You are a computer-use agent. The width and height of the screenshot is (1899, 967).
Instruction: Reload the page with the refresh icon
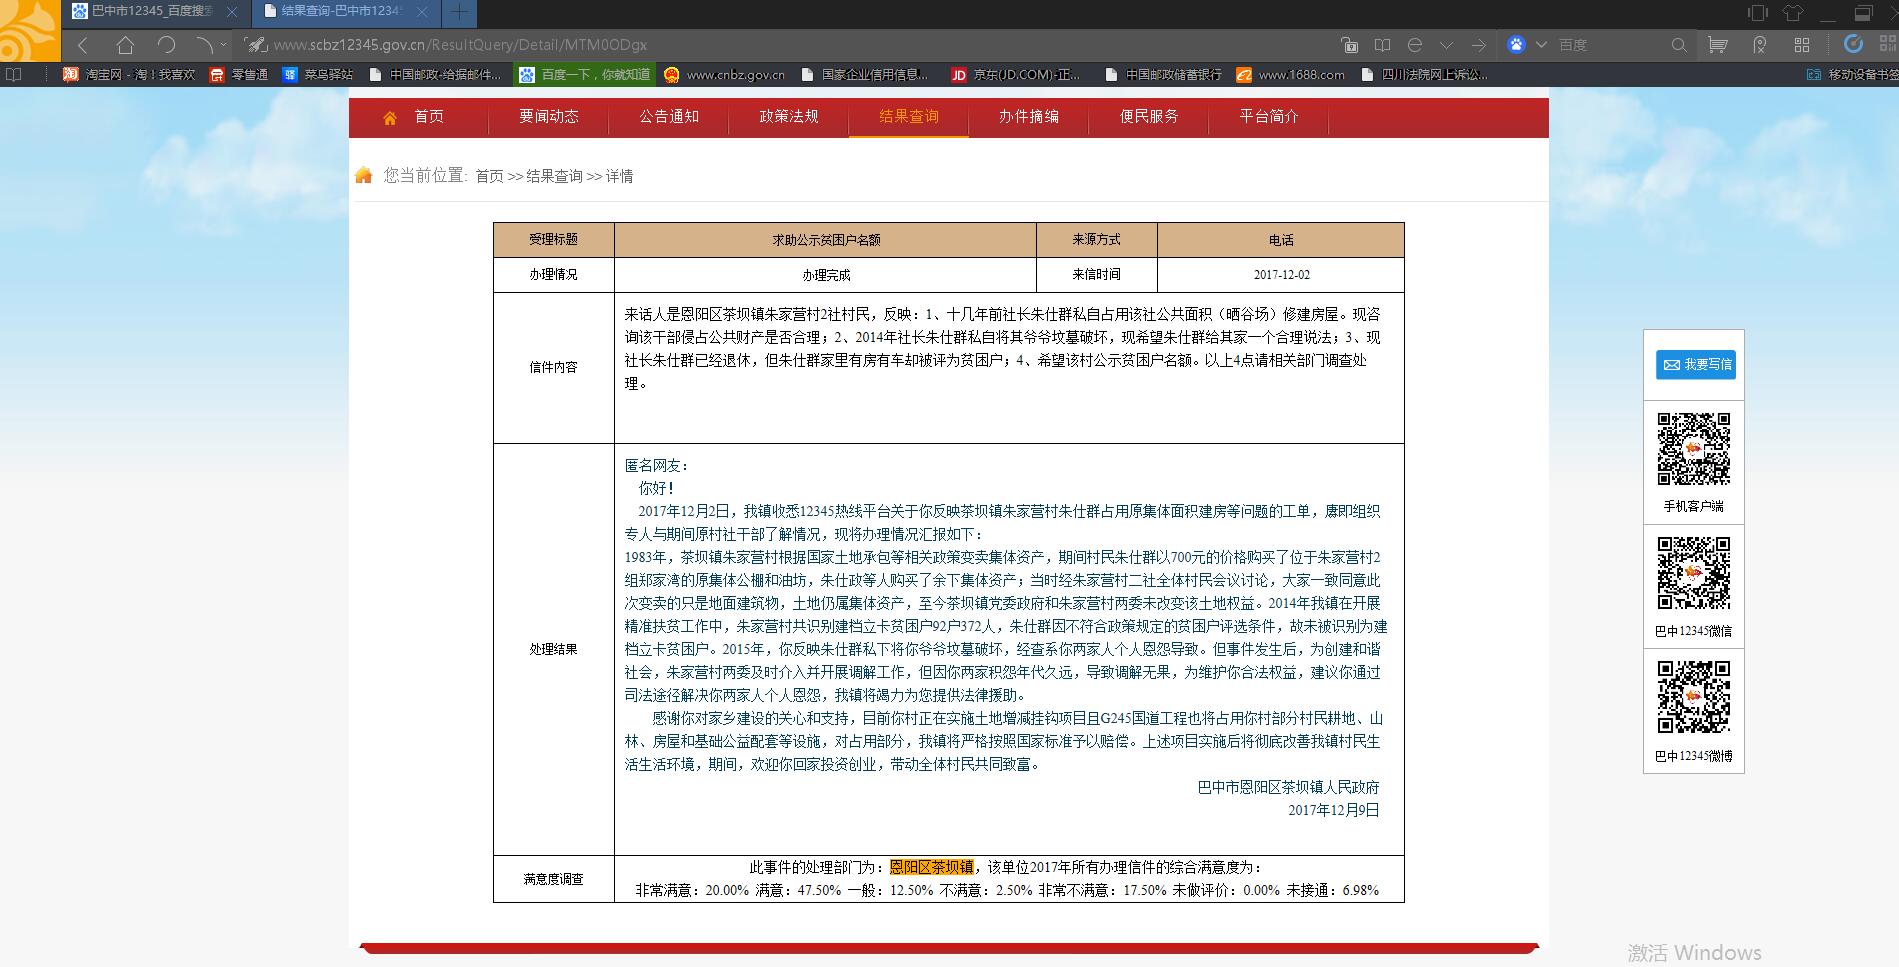point(166,45)
